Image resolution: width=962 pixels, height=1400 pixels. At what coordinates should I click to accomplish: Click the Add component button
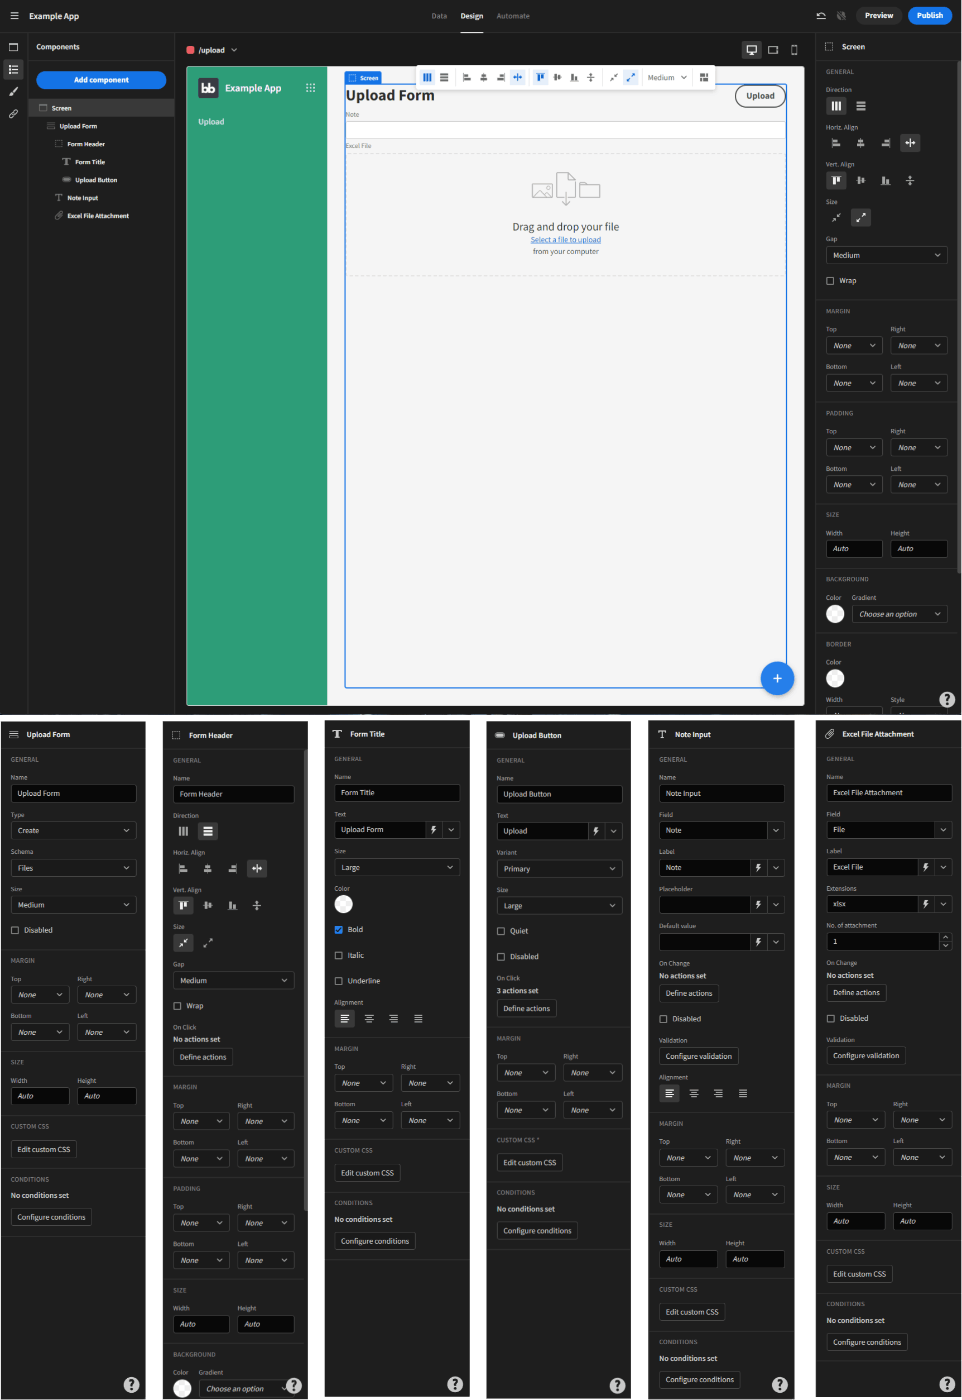(101, 80)
